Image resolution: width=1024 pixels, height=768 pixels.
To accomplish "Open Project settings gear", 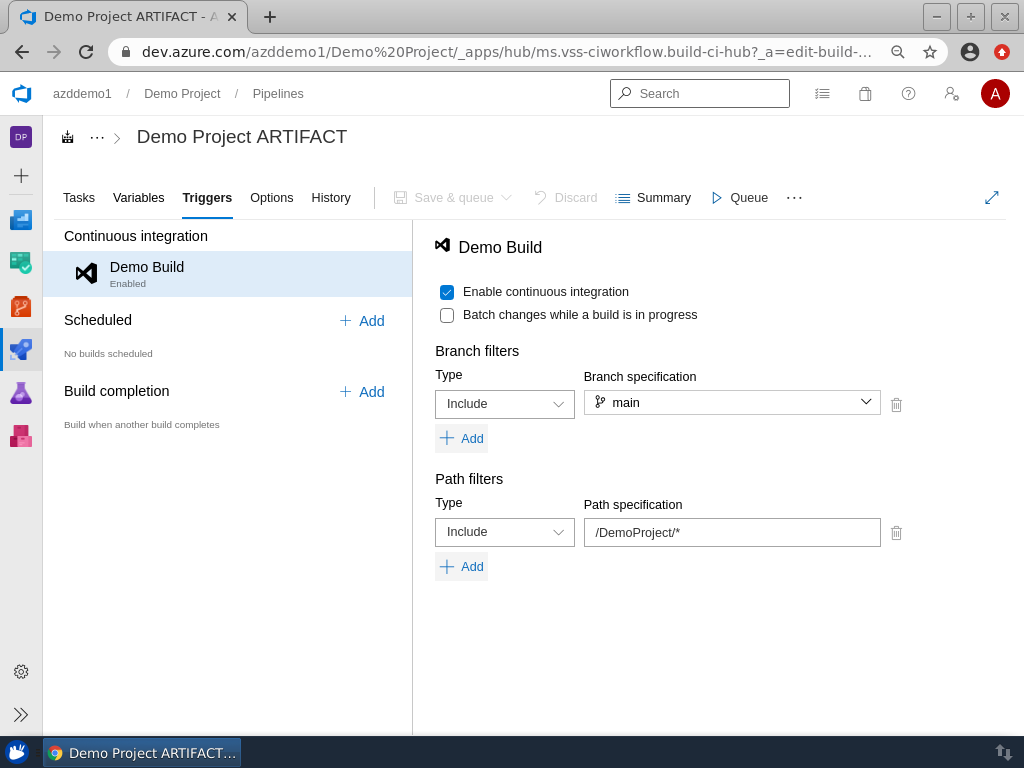I will (21, 671).
